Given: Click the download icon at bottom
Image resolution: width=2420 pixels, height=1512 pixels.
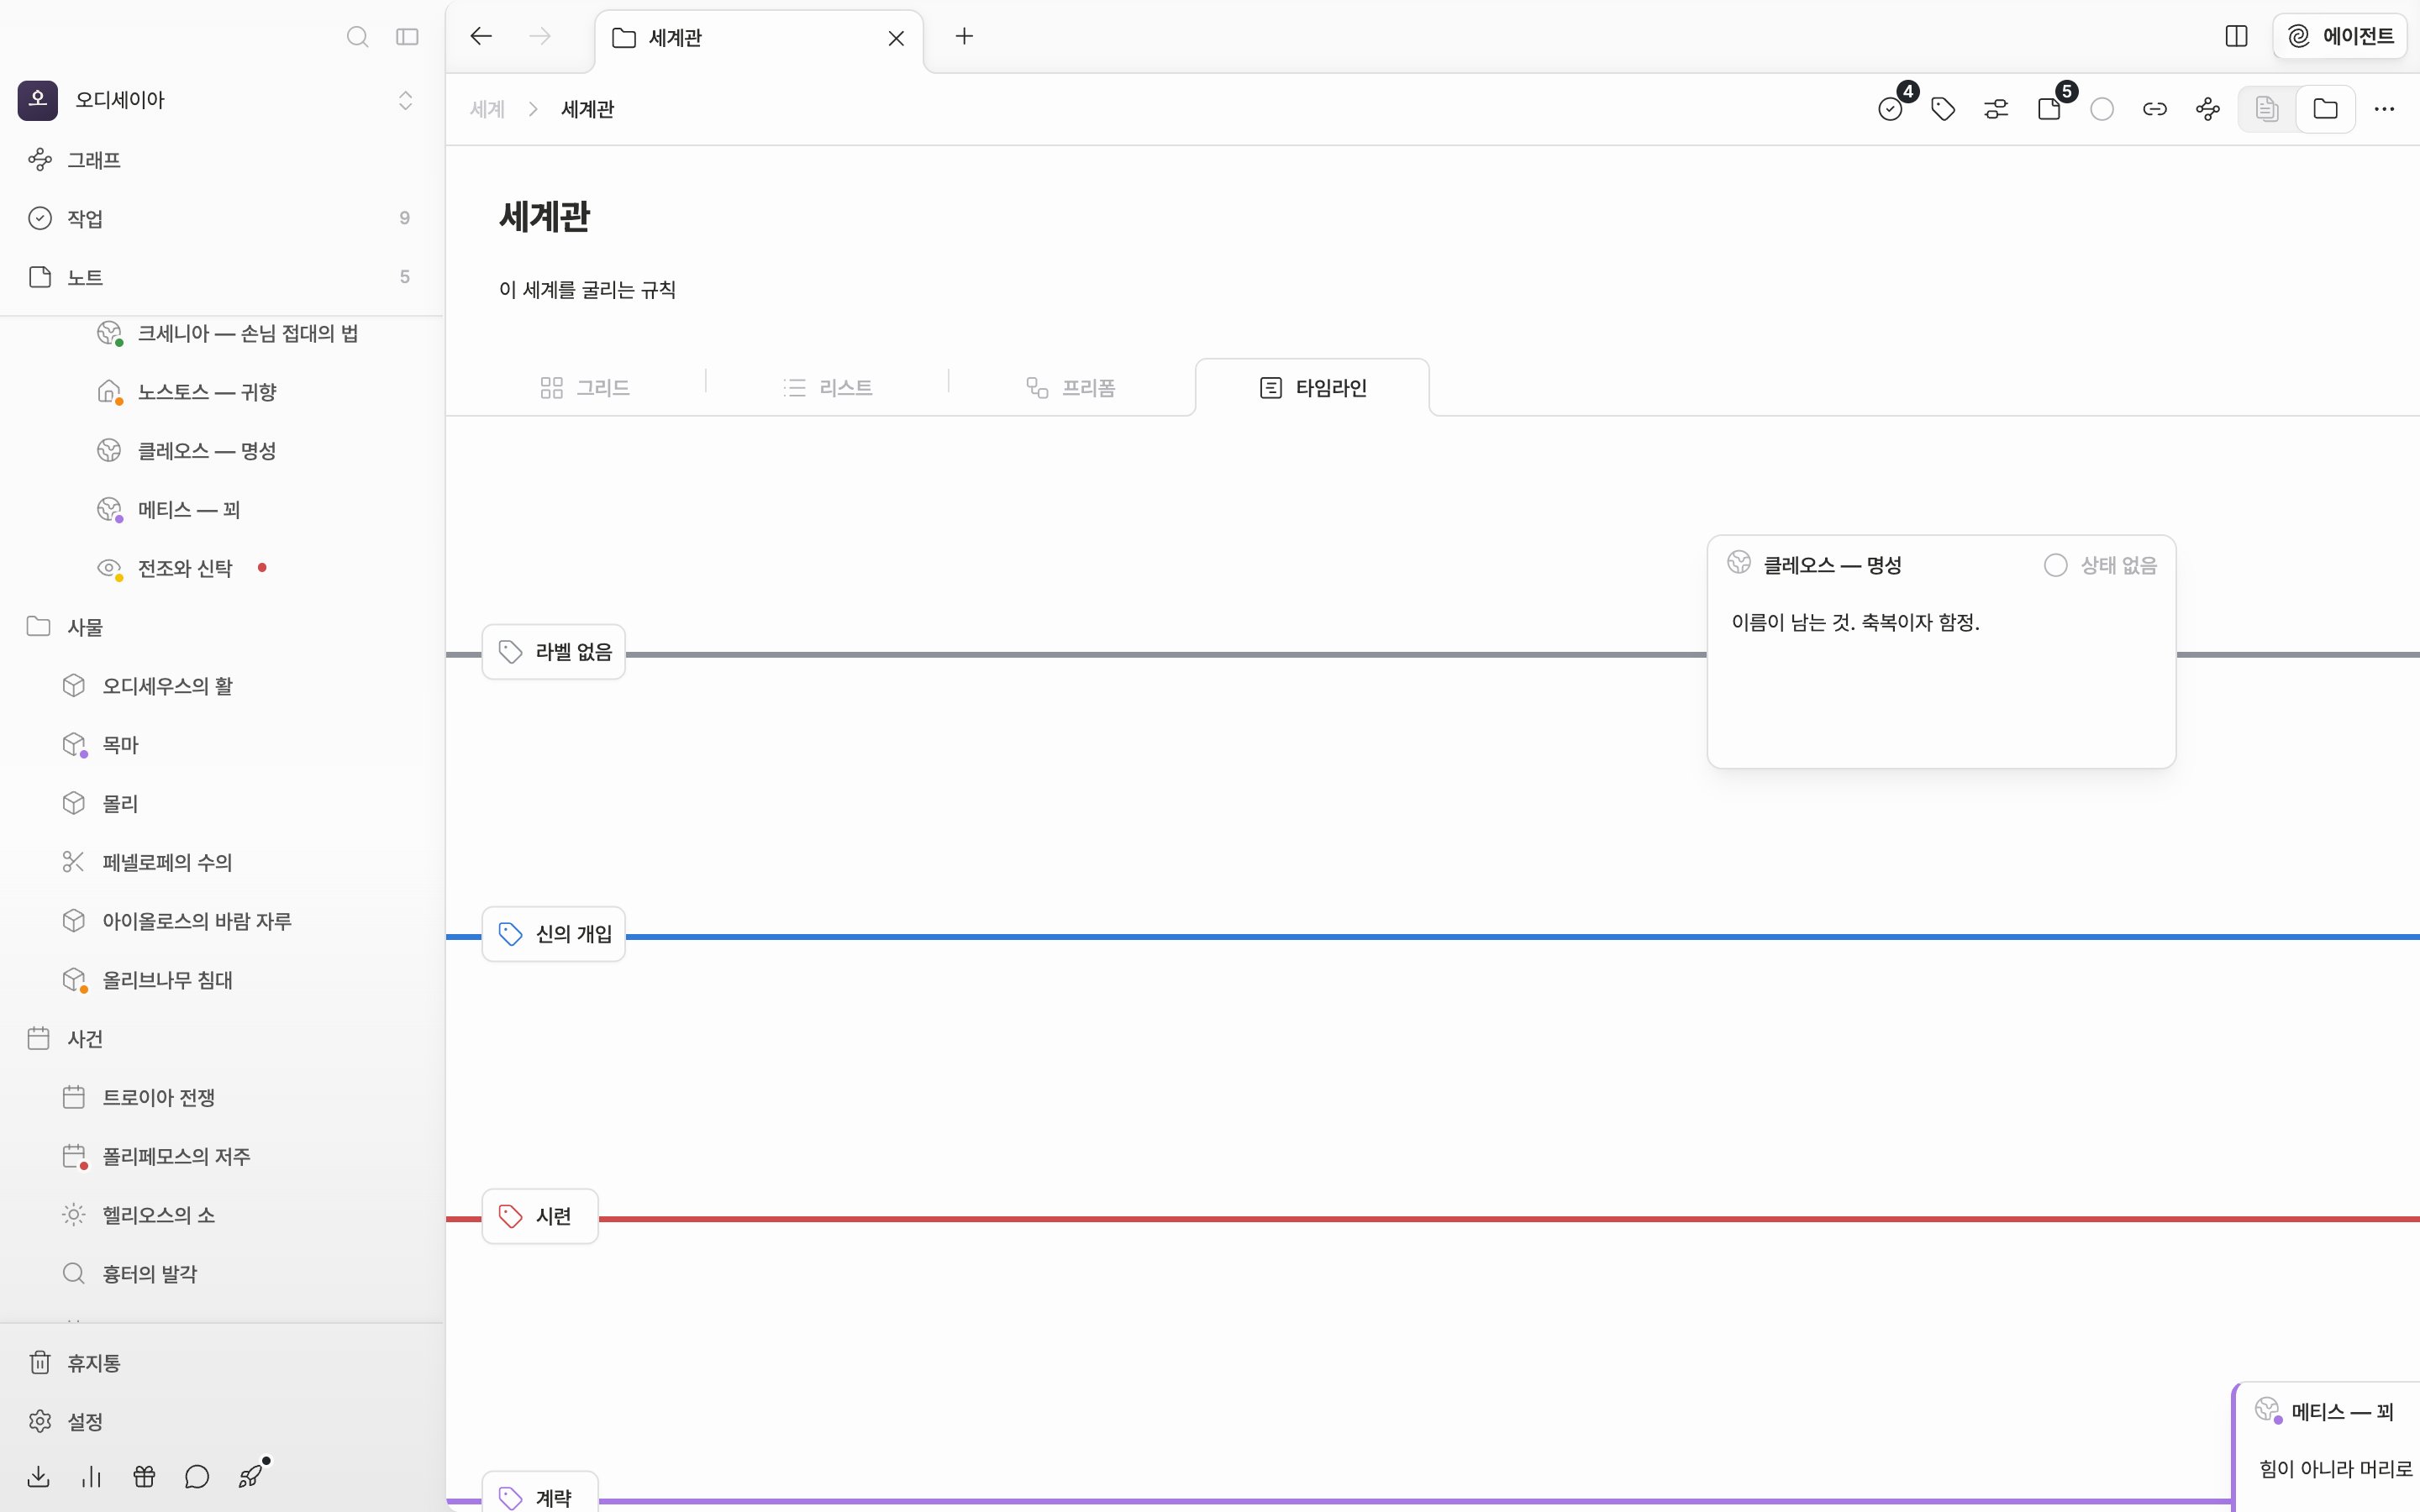Looking at the screenshot, I should [x=38, y=1477].
